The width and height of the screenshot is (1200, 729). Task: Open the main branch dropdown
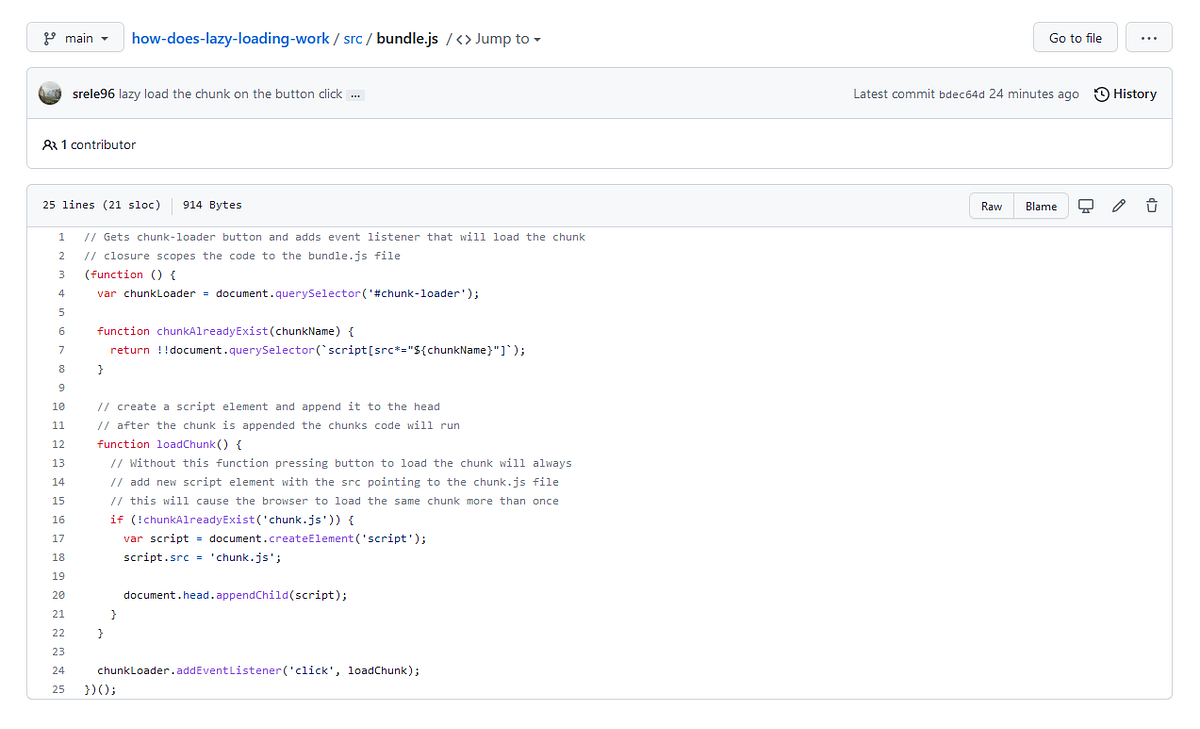[x=75, y=36]
